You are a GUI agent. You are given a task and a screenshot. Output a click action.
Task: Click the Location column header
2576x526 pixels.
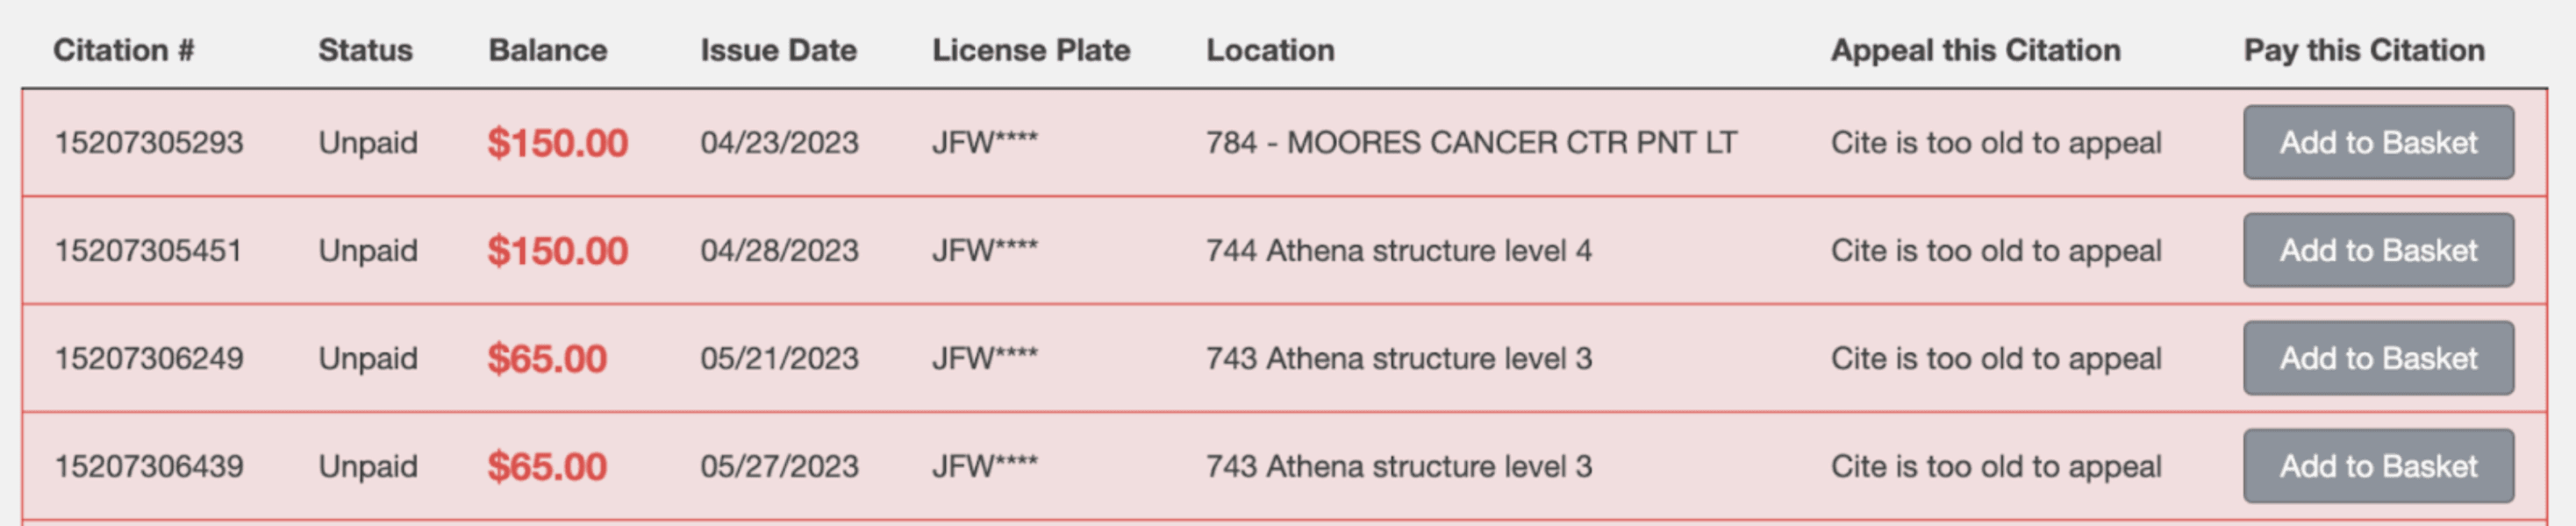tap(1270, 50)
